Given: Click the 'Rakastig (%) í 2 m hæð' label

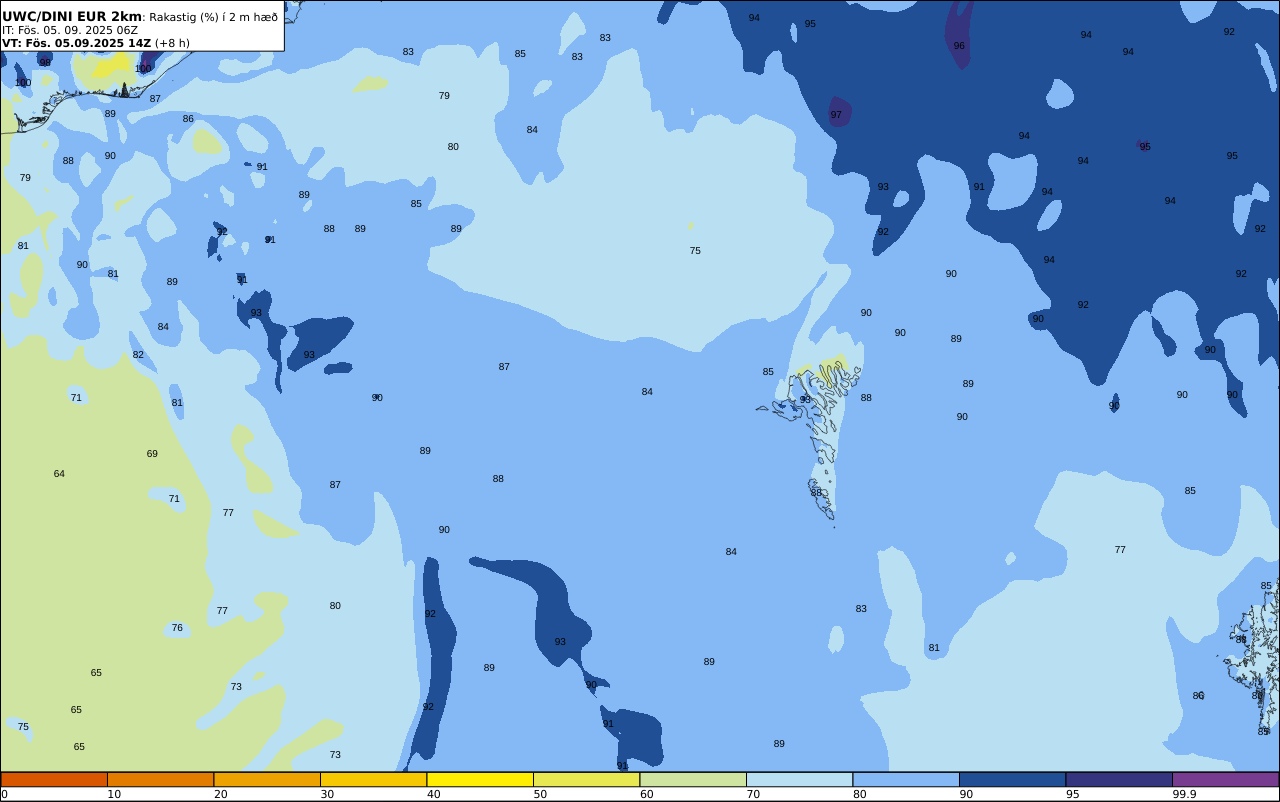Looking at the screenshot, I should (x=214, y=17).
